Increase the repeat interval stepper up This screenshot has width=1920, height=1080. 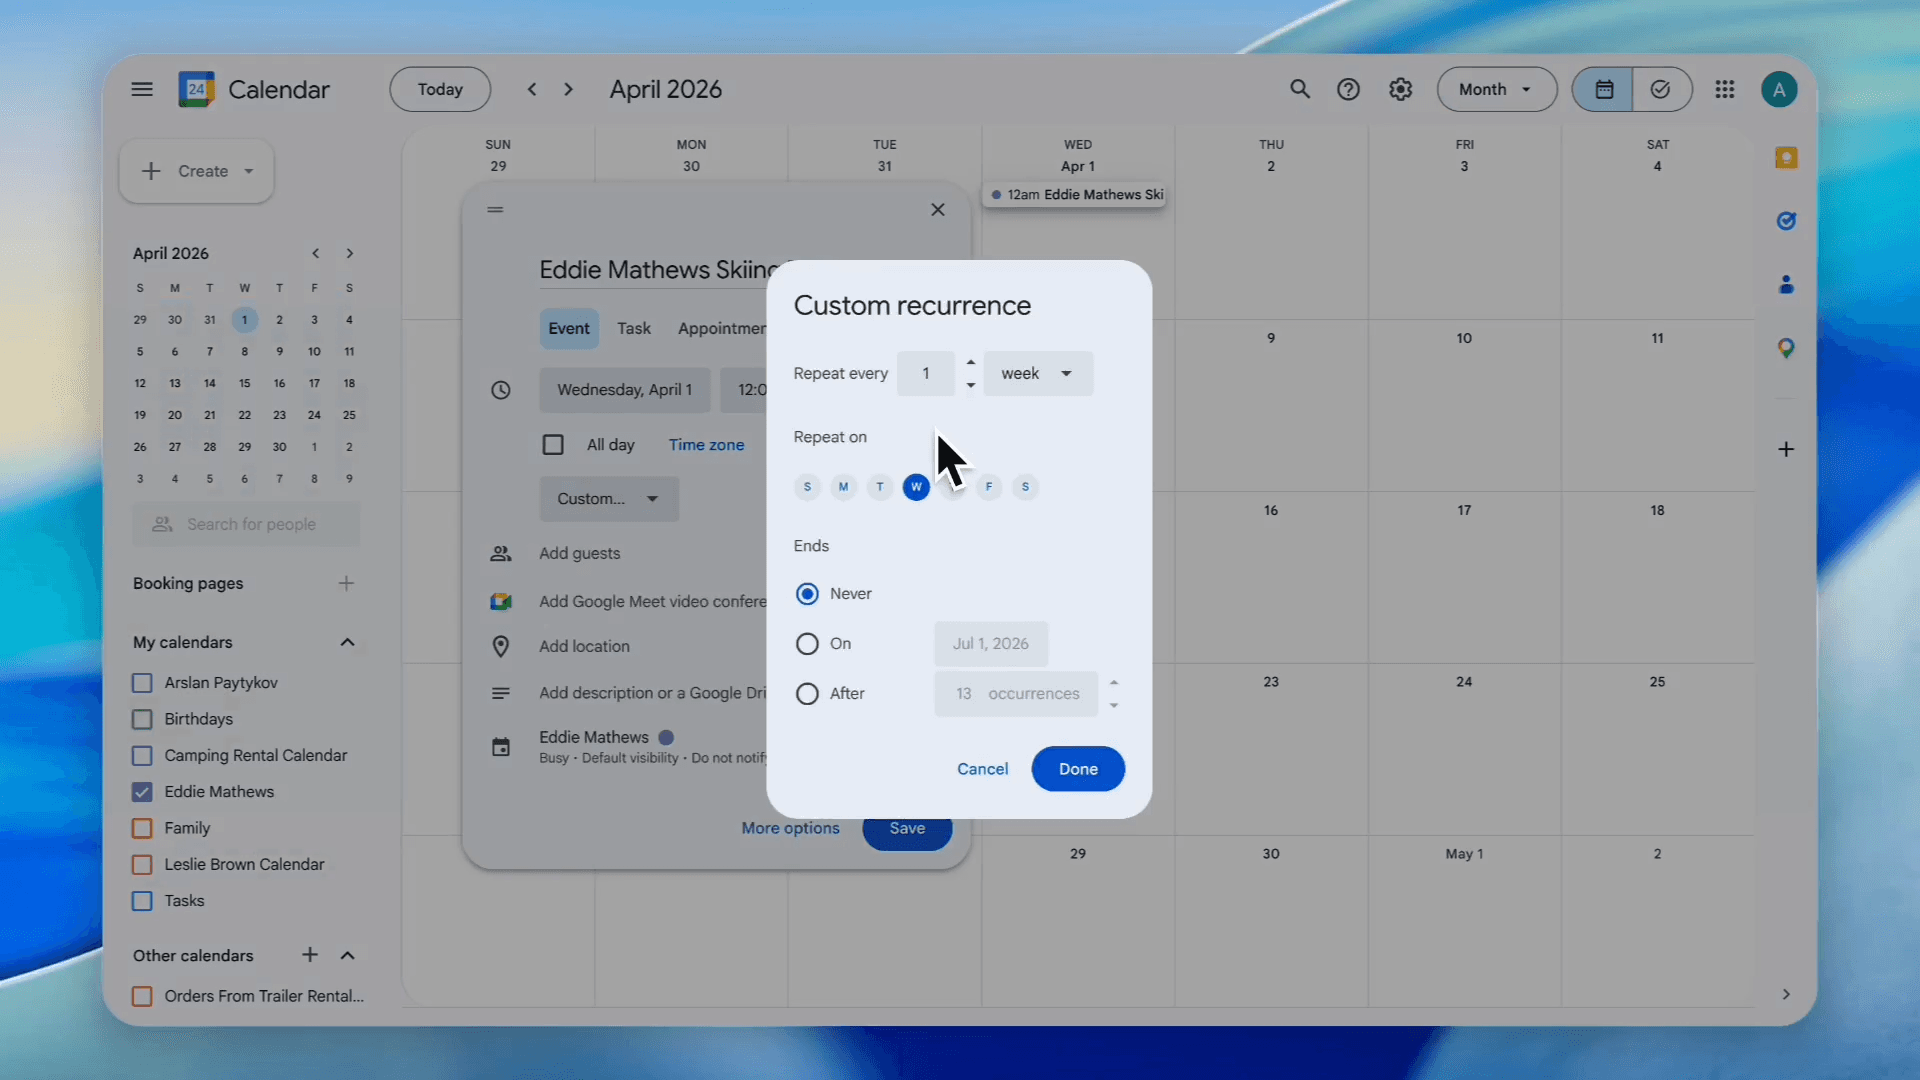(x=970, y=363)
